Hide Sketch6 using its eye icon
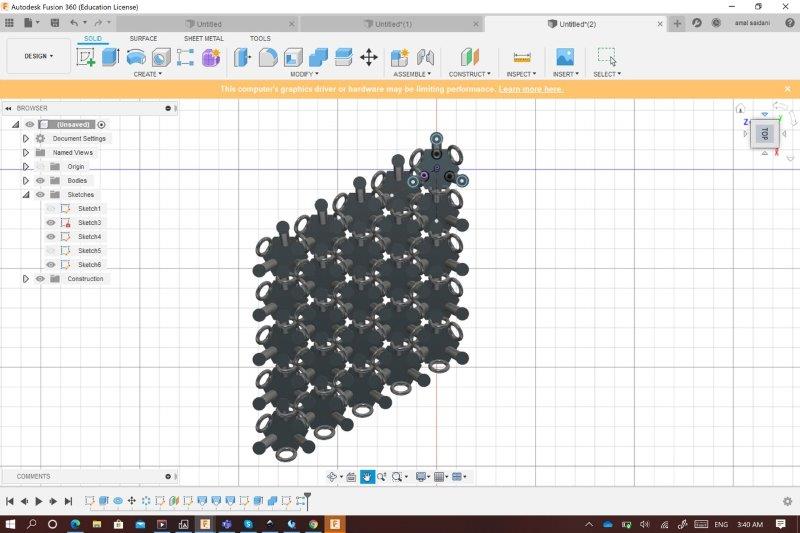 coord(51,265)
